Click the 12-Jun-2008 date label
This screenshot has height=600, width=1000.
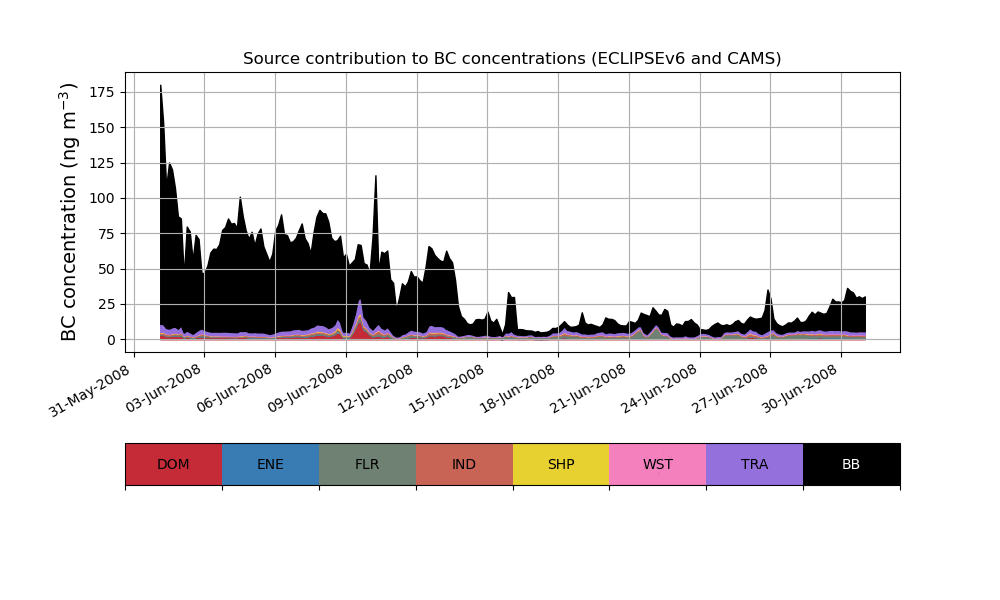tap(376, 388)
